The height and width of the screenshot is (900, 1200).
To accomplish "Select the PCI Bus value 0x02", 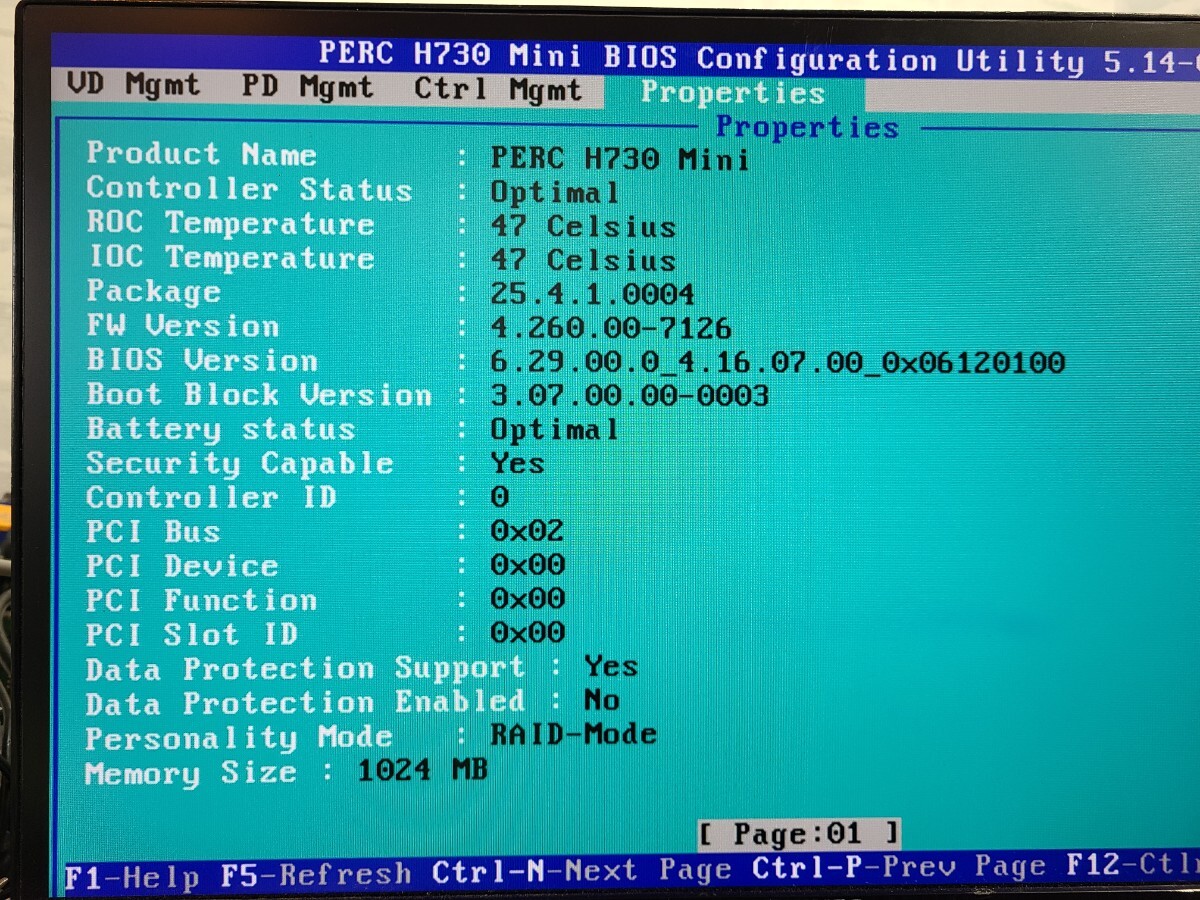I will click(527, 531).
